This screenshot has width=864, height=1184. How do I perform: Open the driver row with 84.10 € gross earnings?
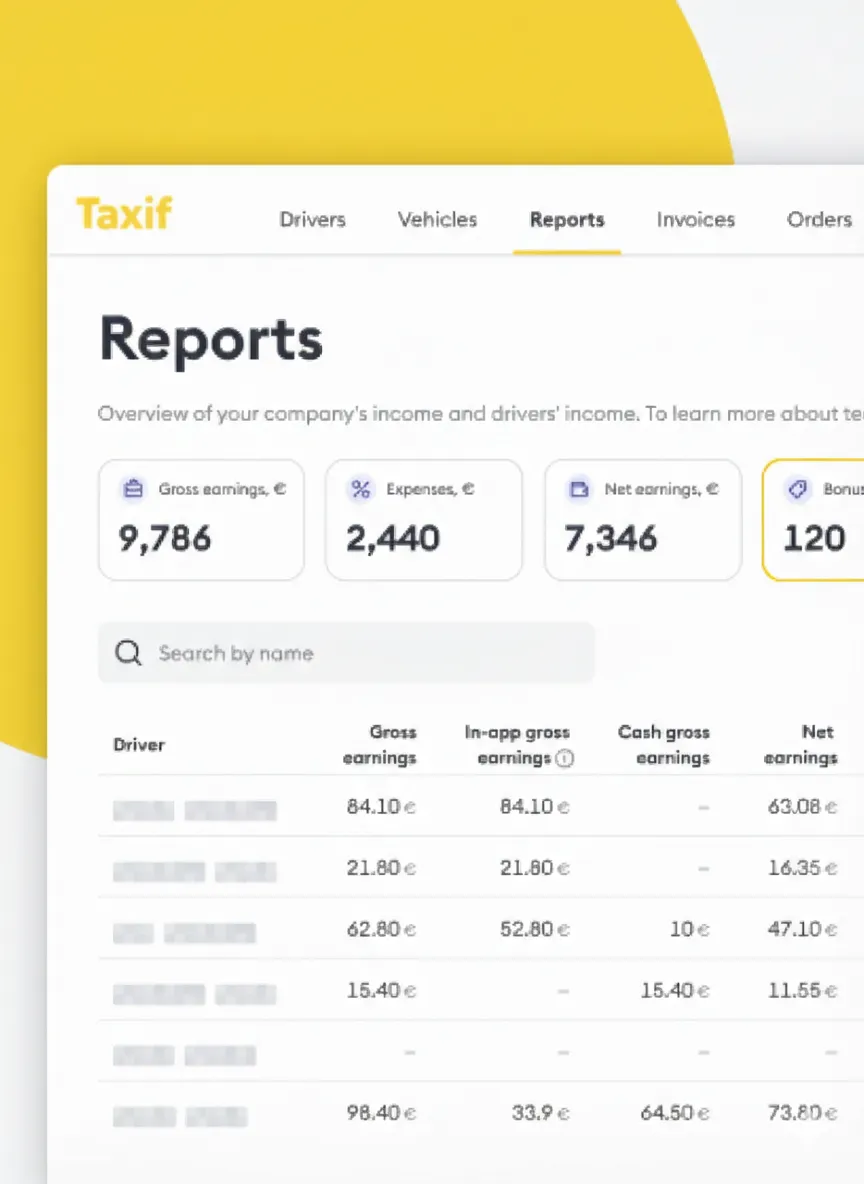195,807
